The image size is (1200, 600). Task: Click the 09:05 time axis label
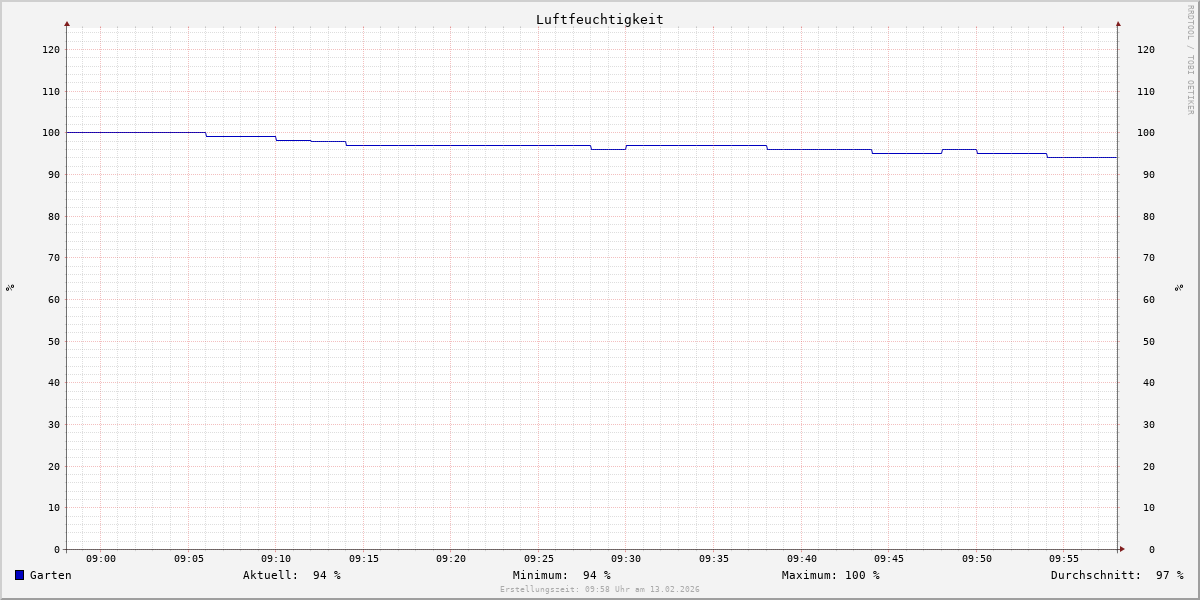click(x=189, y=559)
